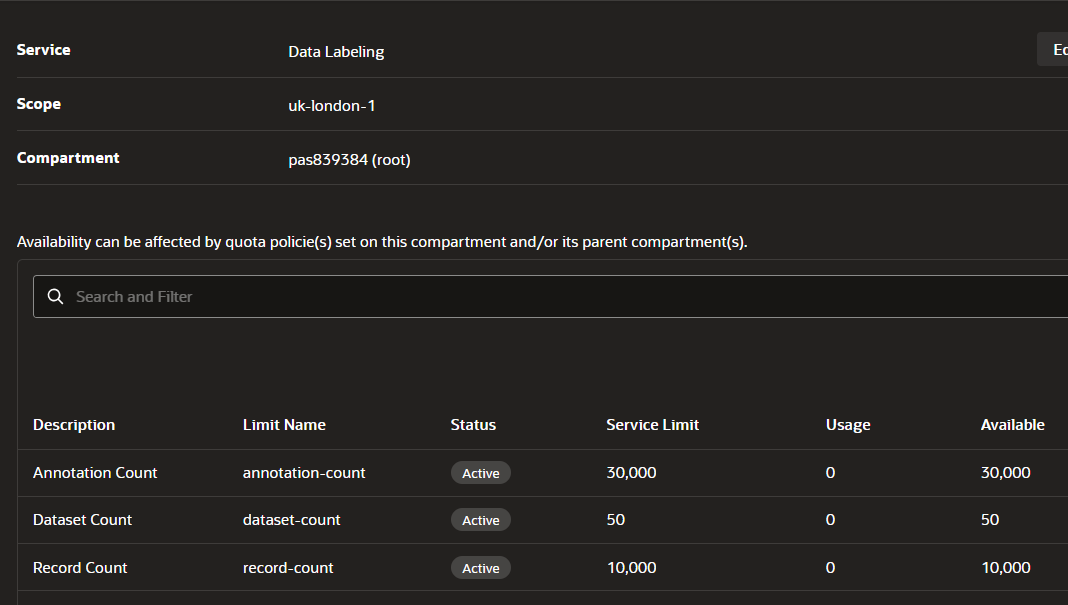
Task: Click the Active badge for record-count
Action: click(x=480, y=568)
